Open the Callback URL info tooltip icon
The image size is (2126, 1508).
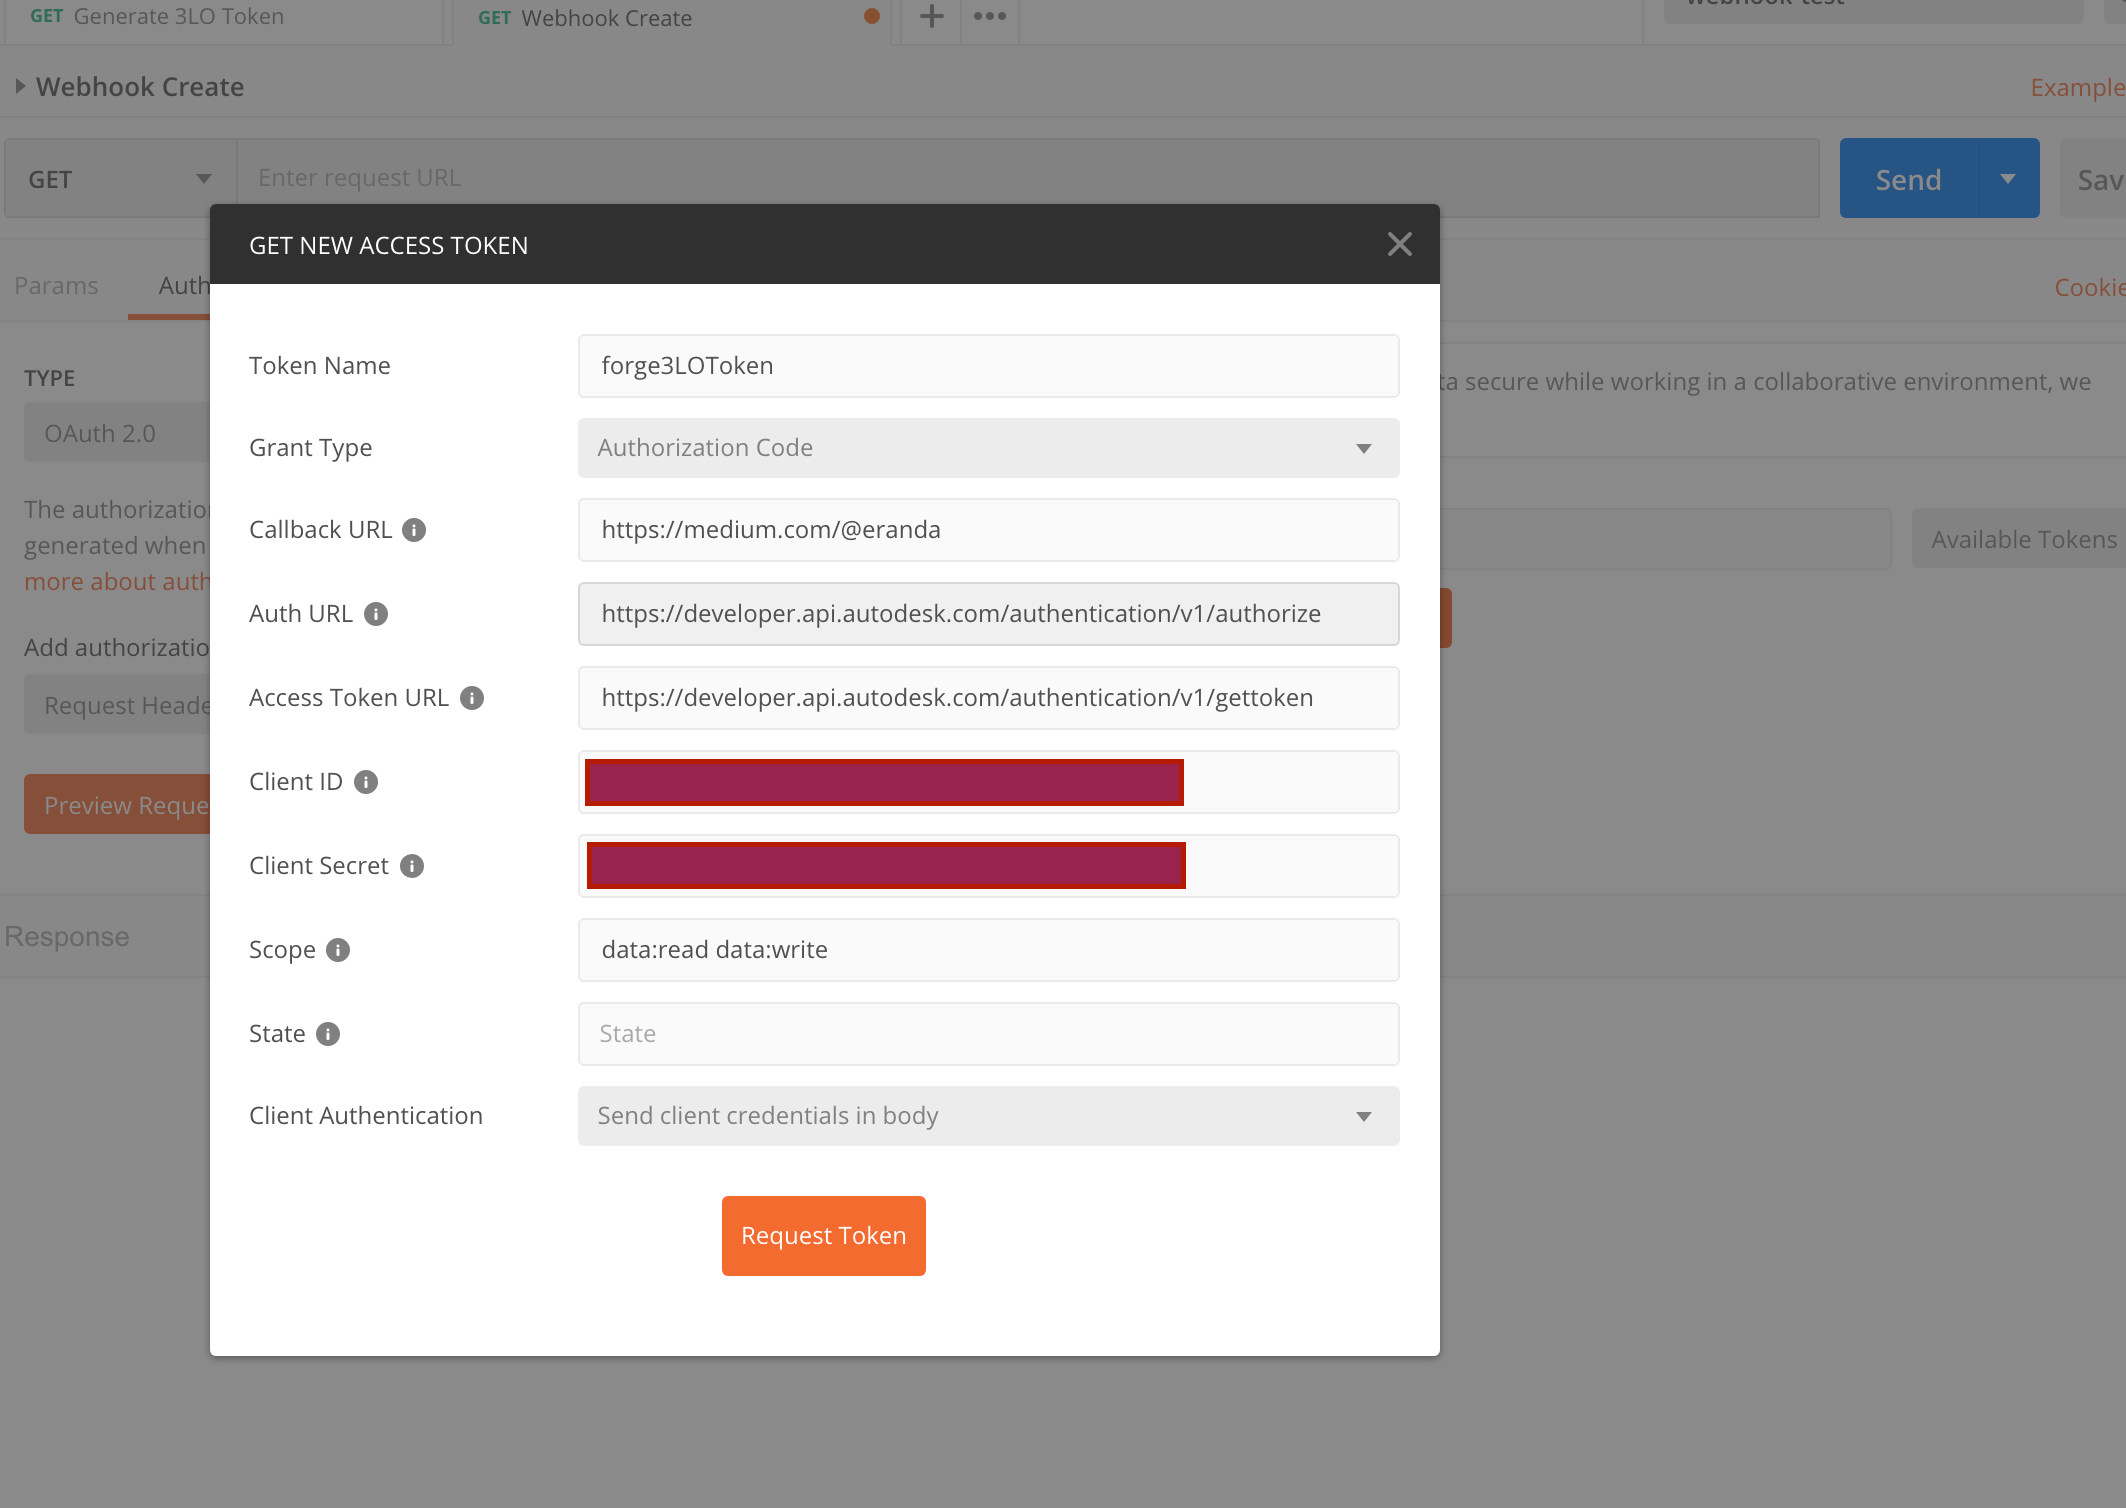[x=414, y=529]
